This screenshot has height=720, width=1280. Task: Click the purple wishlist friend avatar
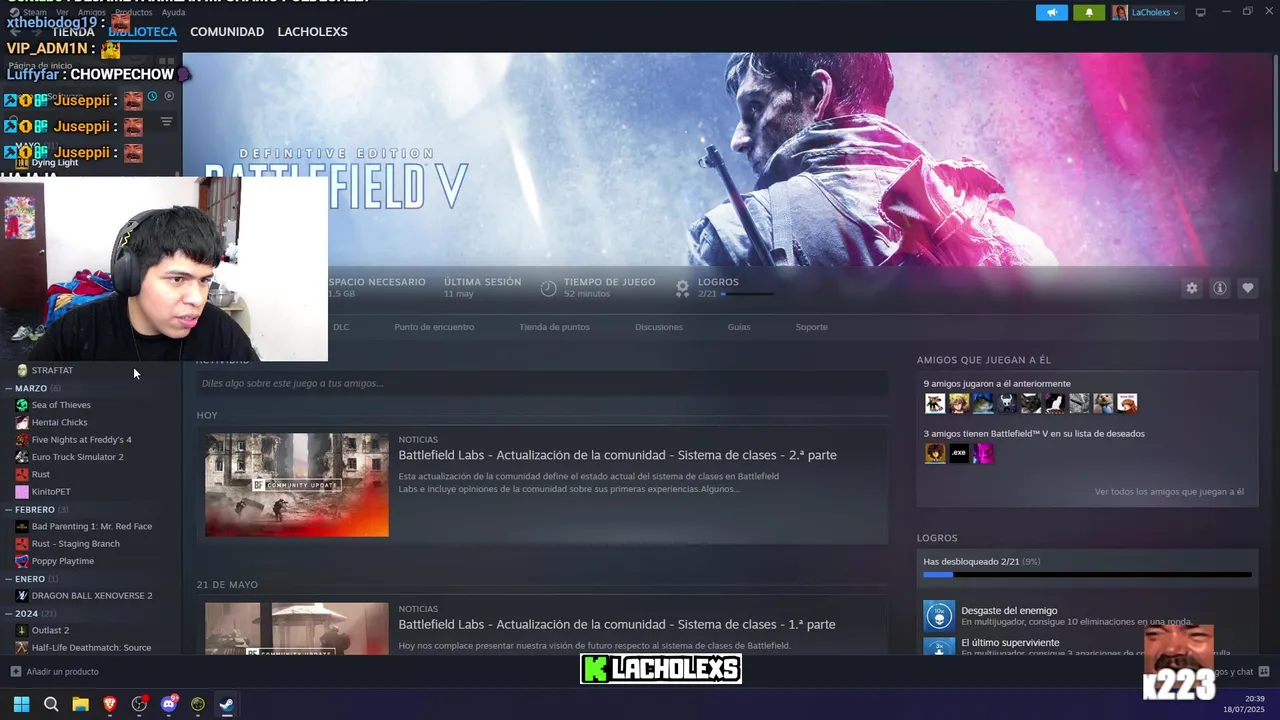(983, 453)
